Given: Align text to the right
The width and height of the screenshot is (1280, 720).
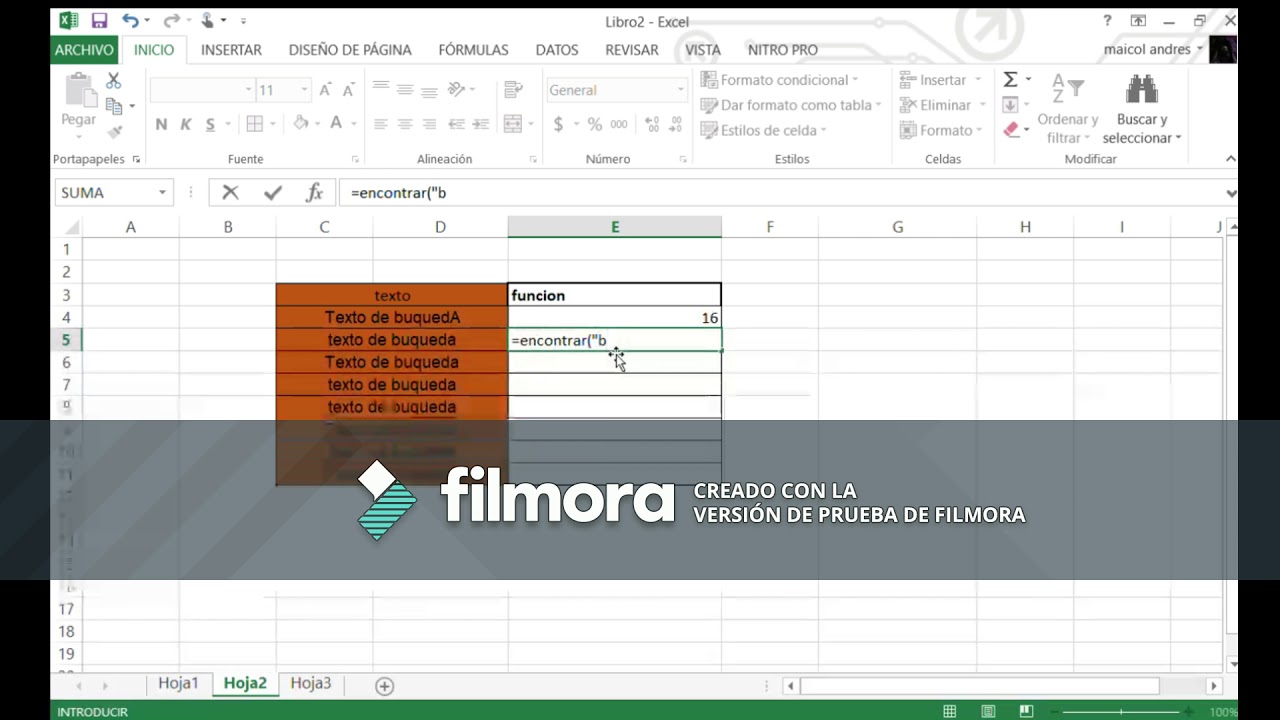Looking at the screenshot, I should pos(429,124).
